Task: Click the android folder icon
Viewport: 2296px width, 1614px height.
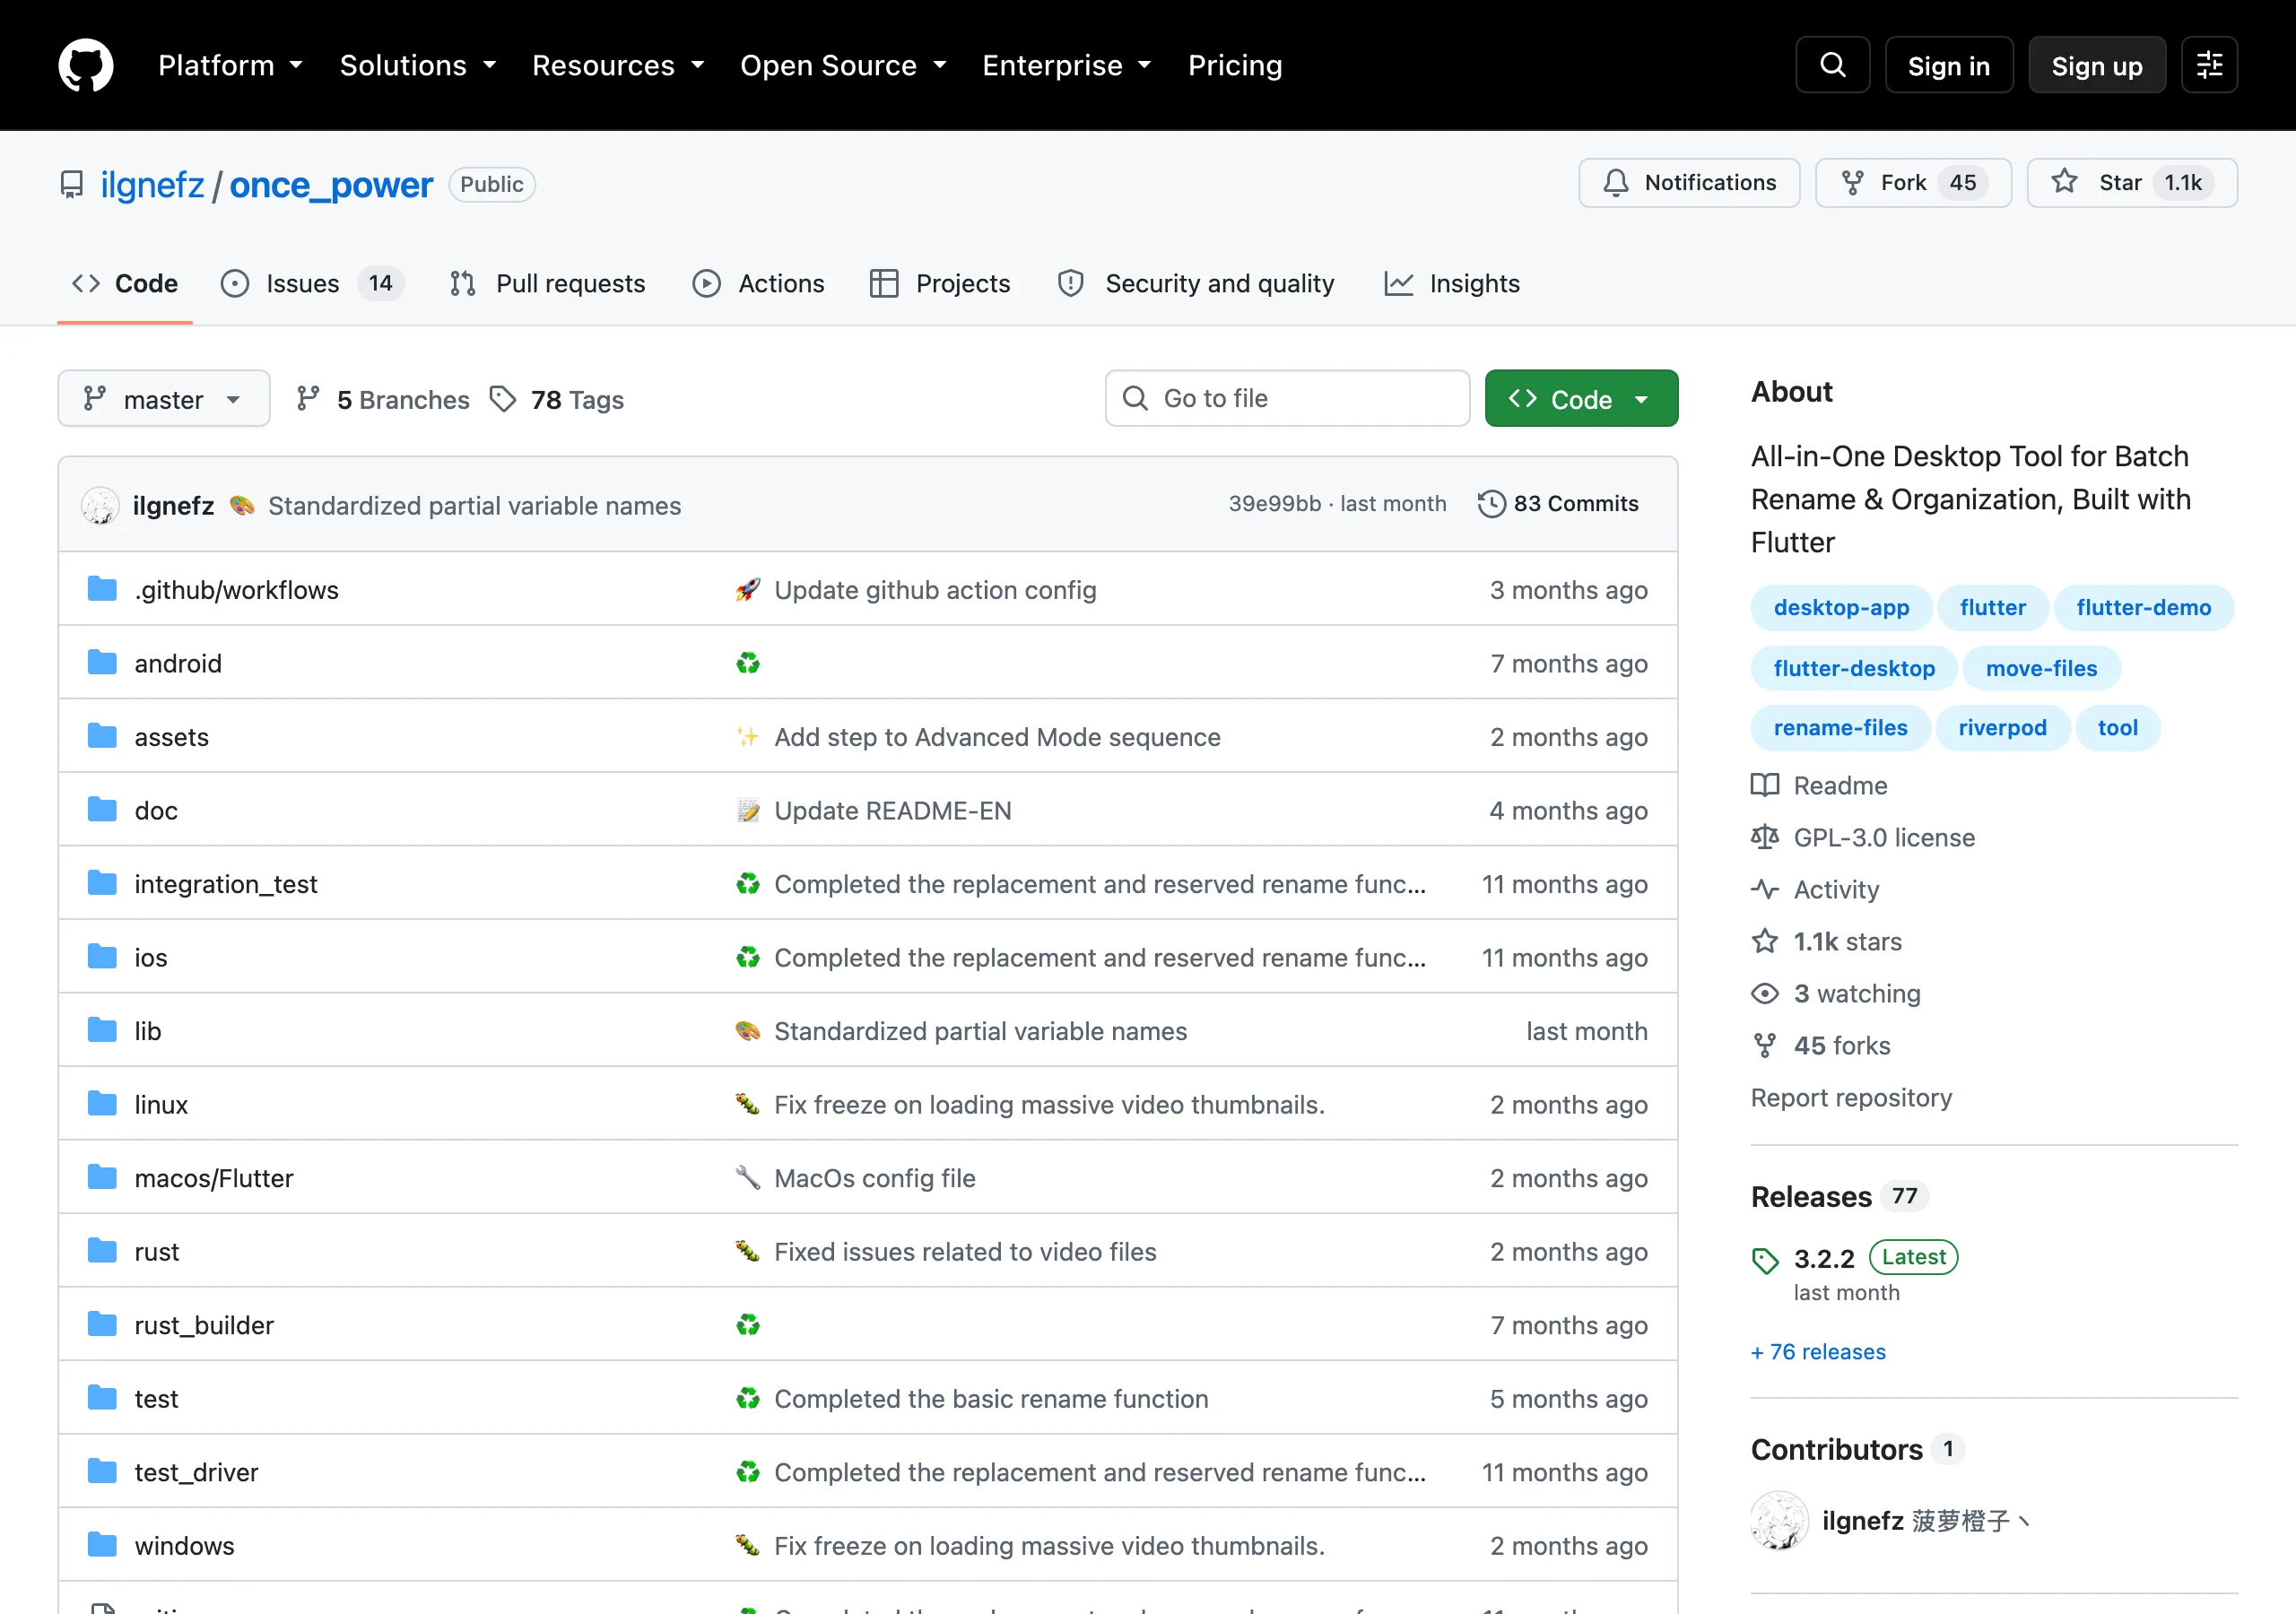Action: (x=102, y=663)
